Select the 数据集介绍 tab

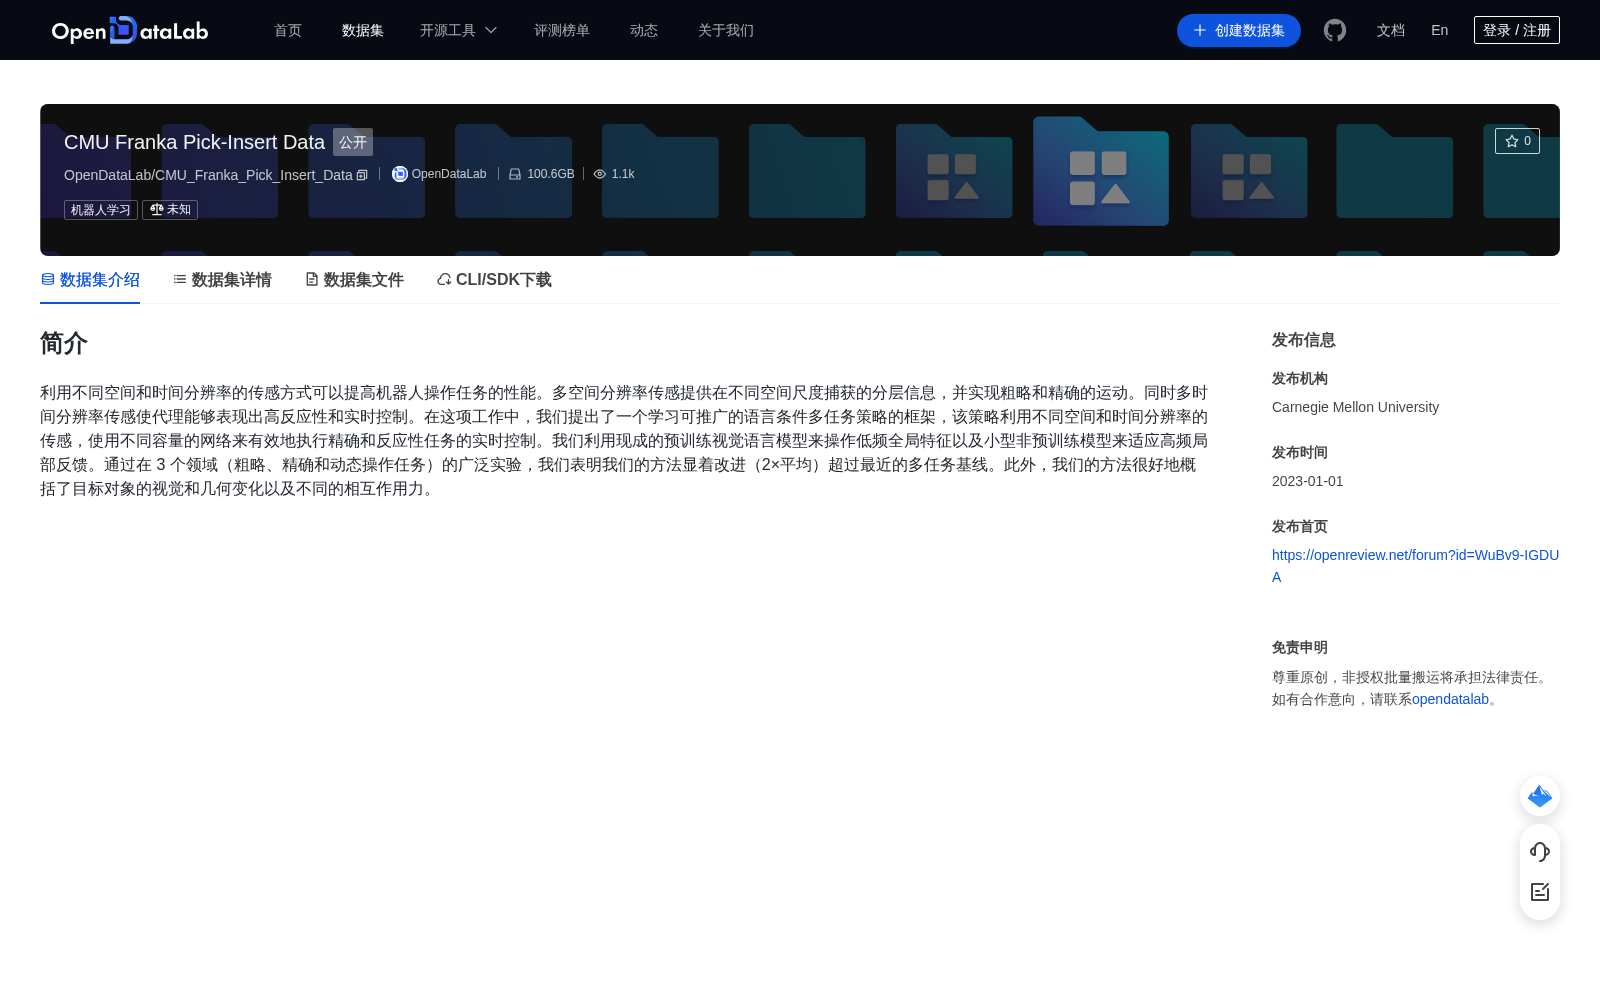(90, 280)
